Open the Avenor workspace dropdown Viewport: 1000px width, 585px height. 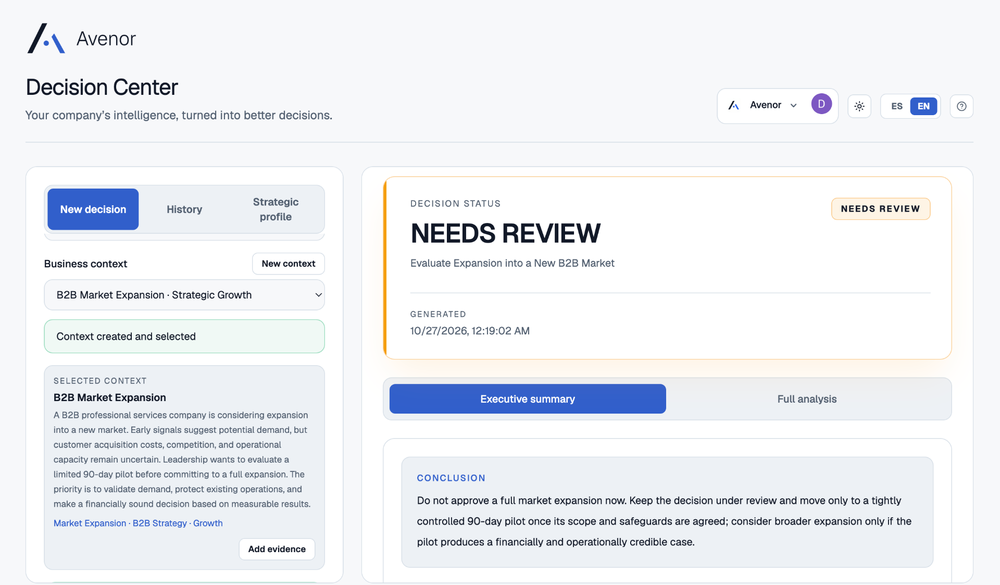[763, 105]
